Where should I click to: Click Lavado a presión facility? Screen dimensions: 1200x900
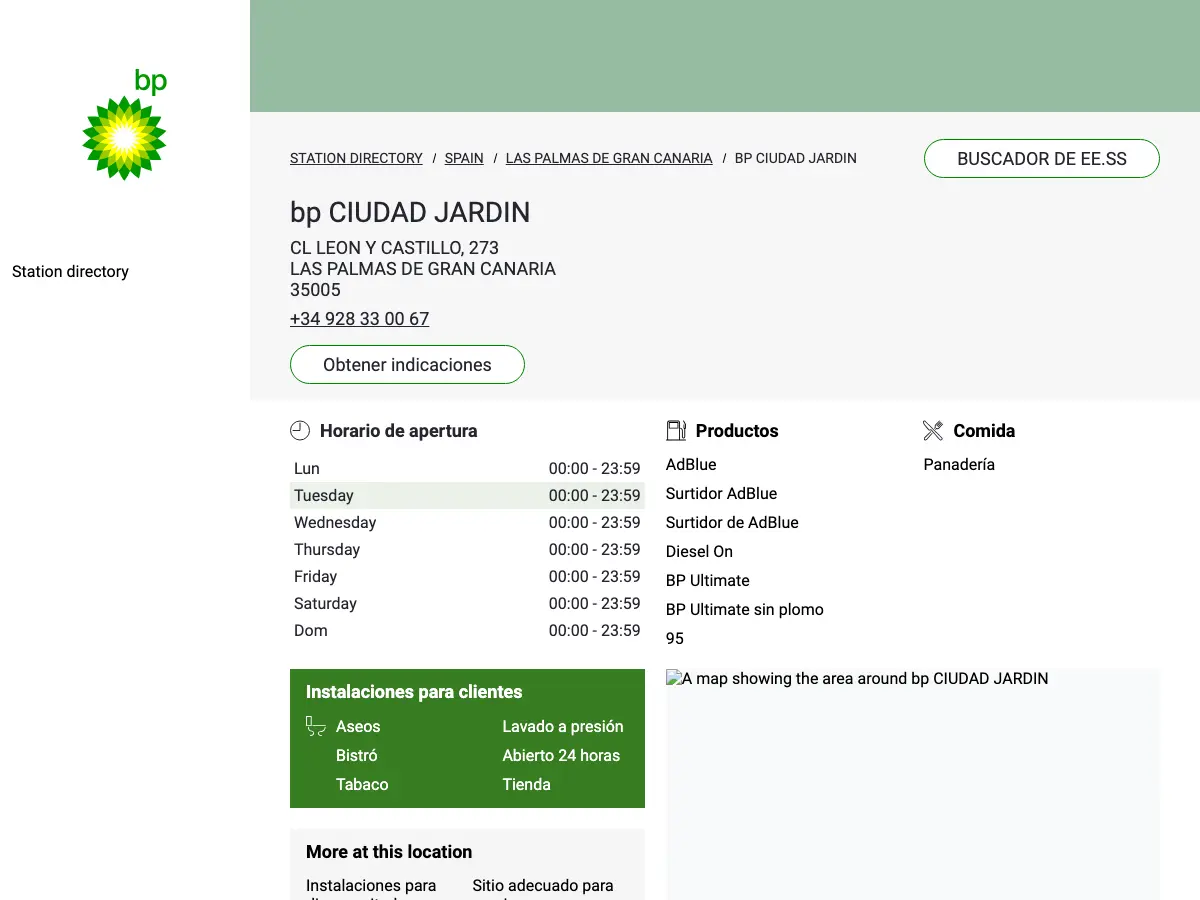563,726
